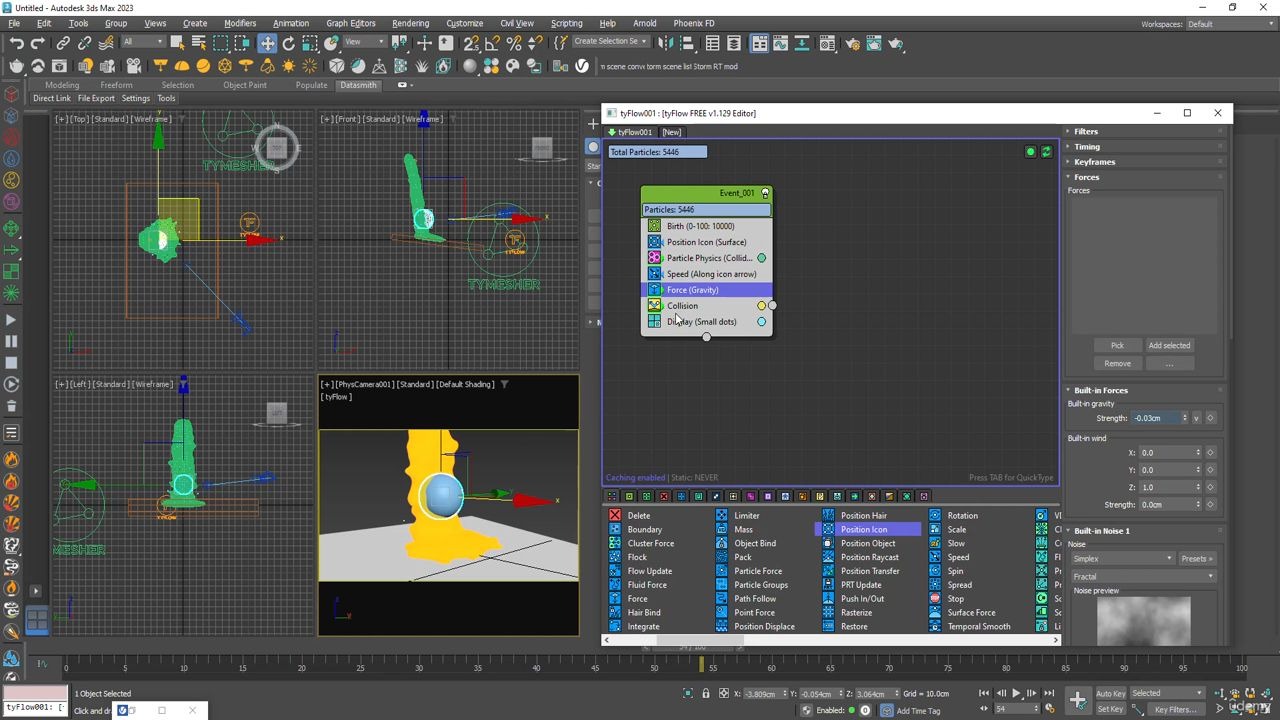Click the gravity Strength value field
Image resolution: width=1280 pixels, height=720 pixels.
click(1156, 418)
